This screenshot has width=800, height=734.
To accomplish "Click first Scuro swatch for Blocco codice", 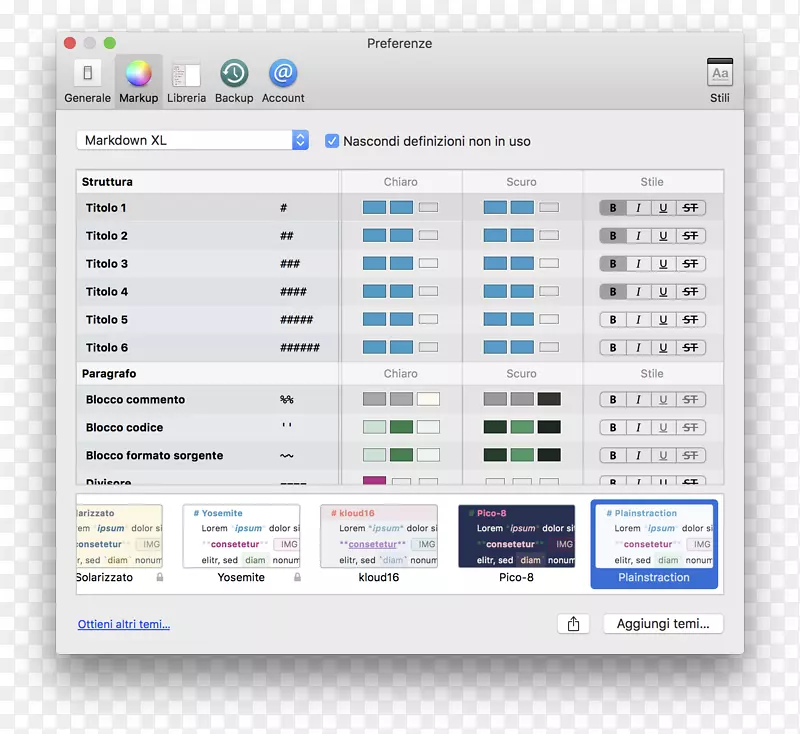I will 495,427.
